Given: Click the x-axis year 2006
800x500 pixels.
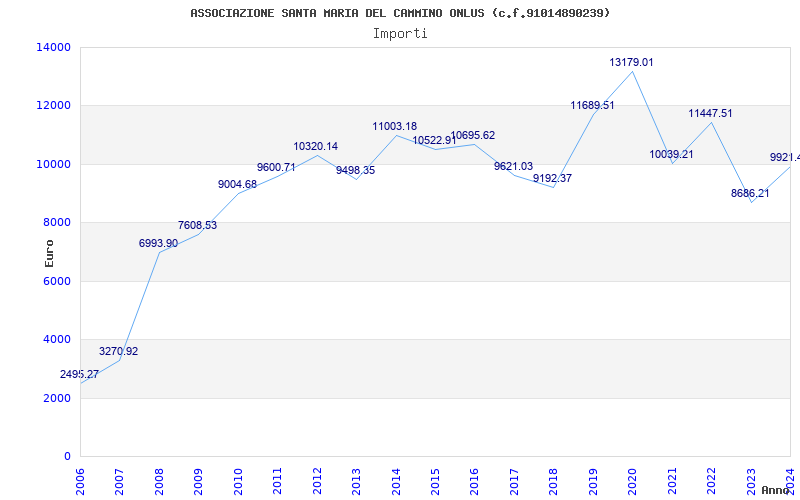Looking at the screenshot, I should click(x=80, y=481).
